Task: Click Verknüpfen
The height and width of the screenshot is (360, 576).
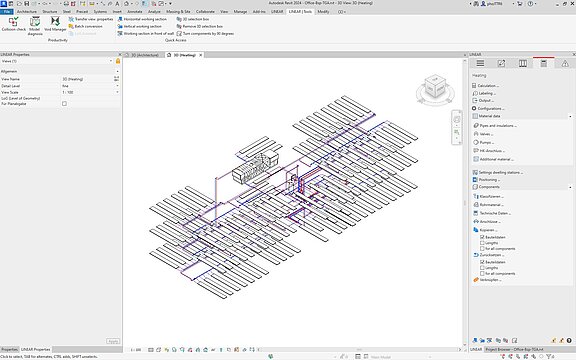Action: [x=487, y=280]
